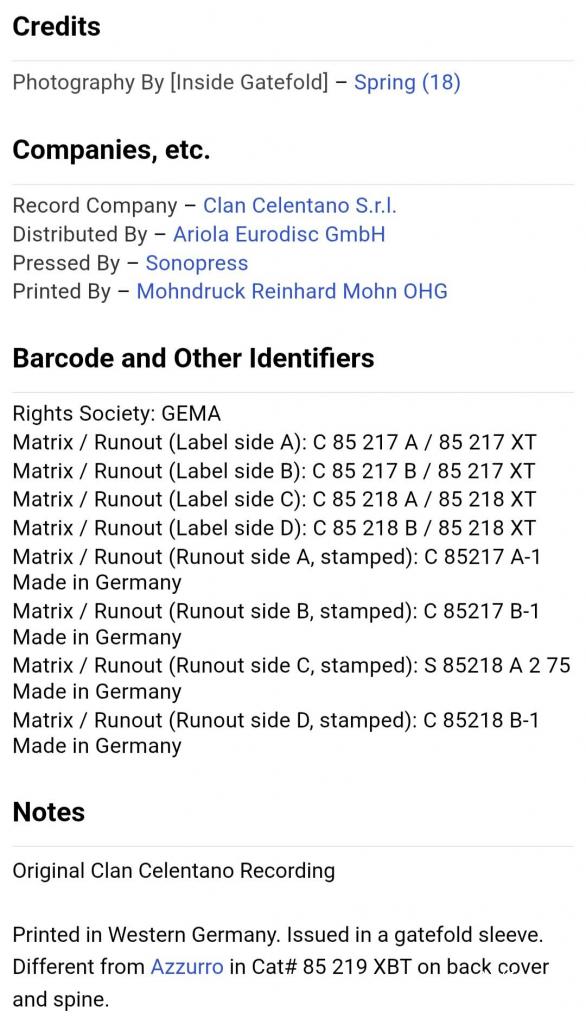This screenshot has width=586, height=1024.
Task: Click the Credits section heading
Action: click(x=56, y=26)
